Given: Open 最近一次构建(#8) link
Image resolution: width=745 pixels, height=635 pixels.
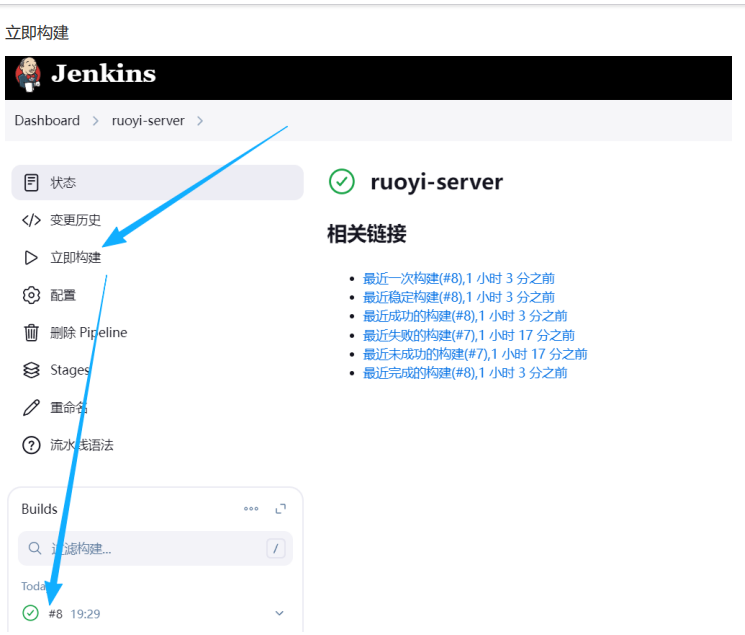Looking at the screenshot, I should point(458,279).
